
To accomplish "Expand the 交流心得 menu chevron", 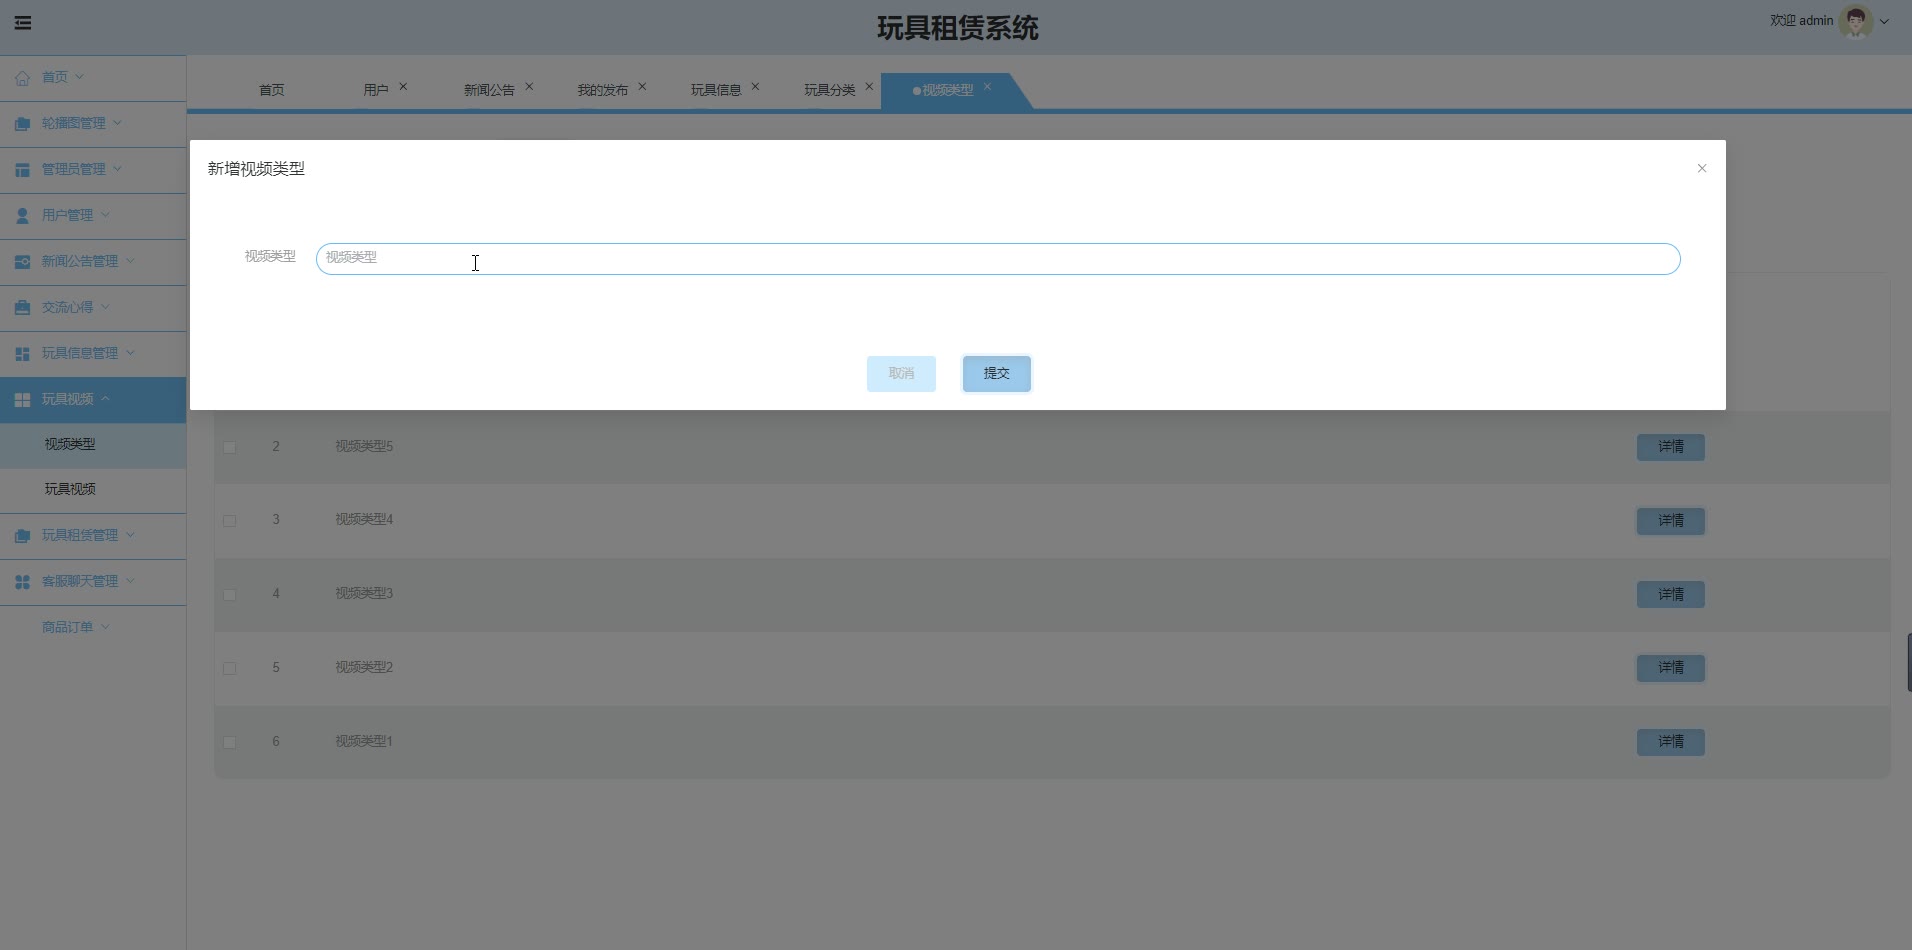I will [105, 307].
